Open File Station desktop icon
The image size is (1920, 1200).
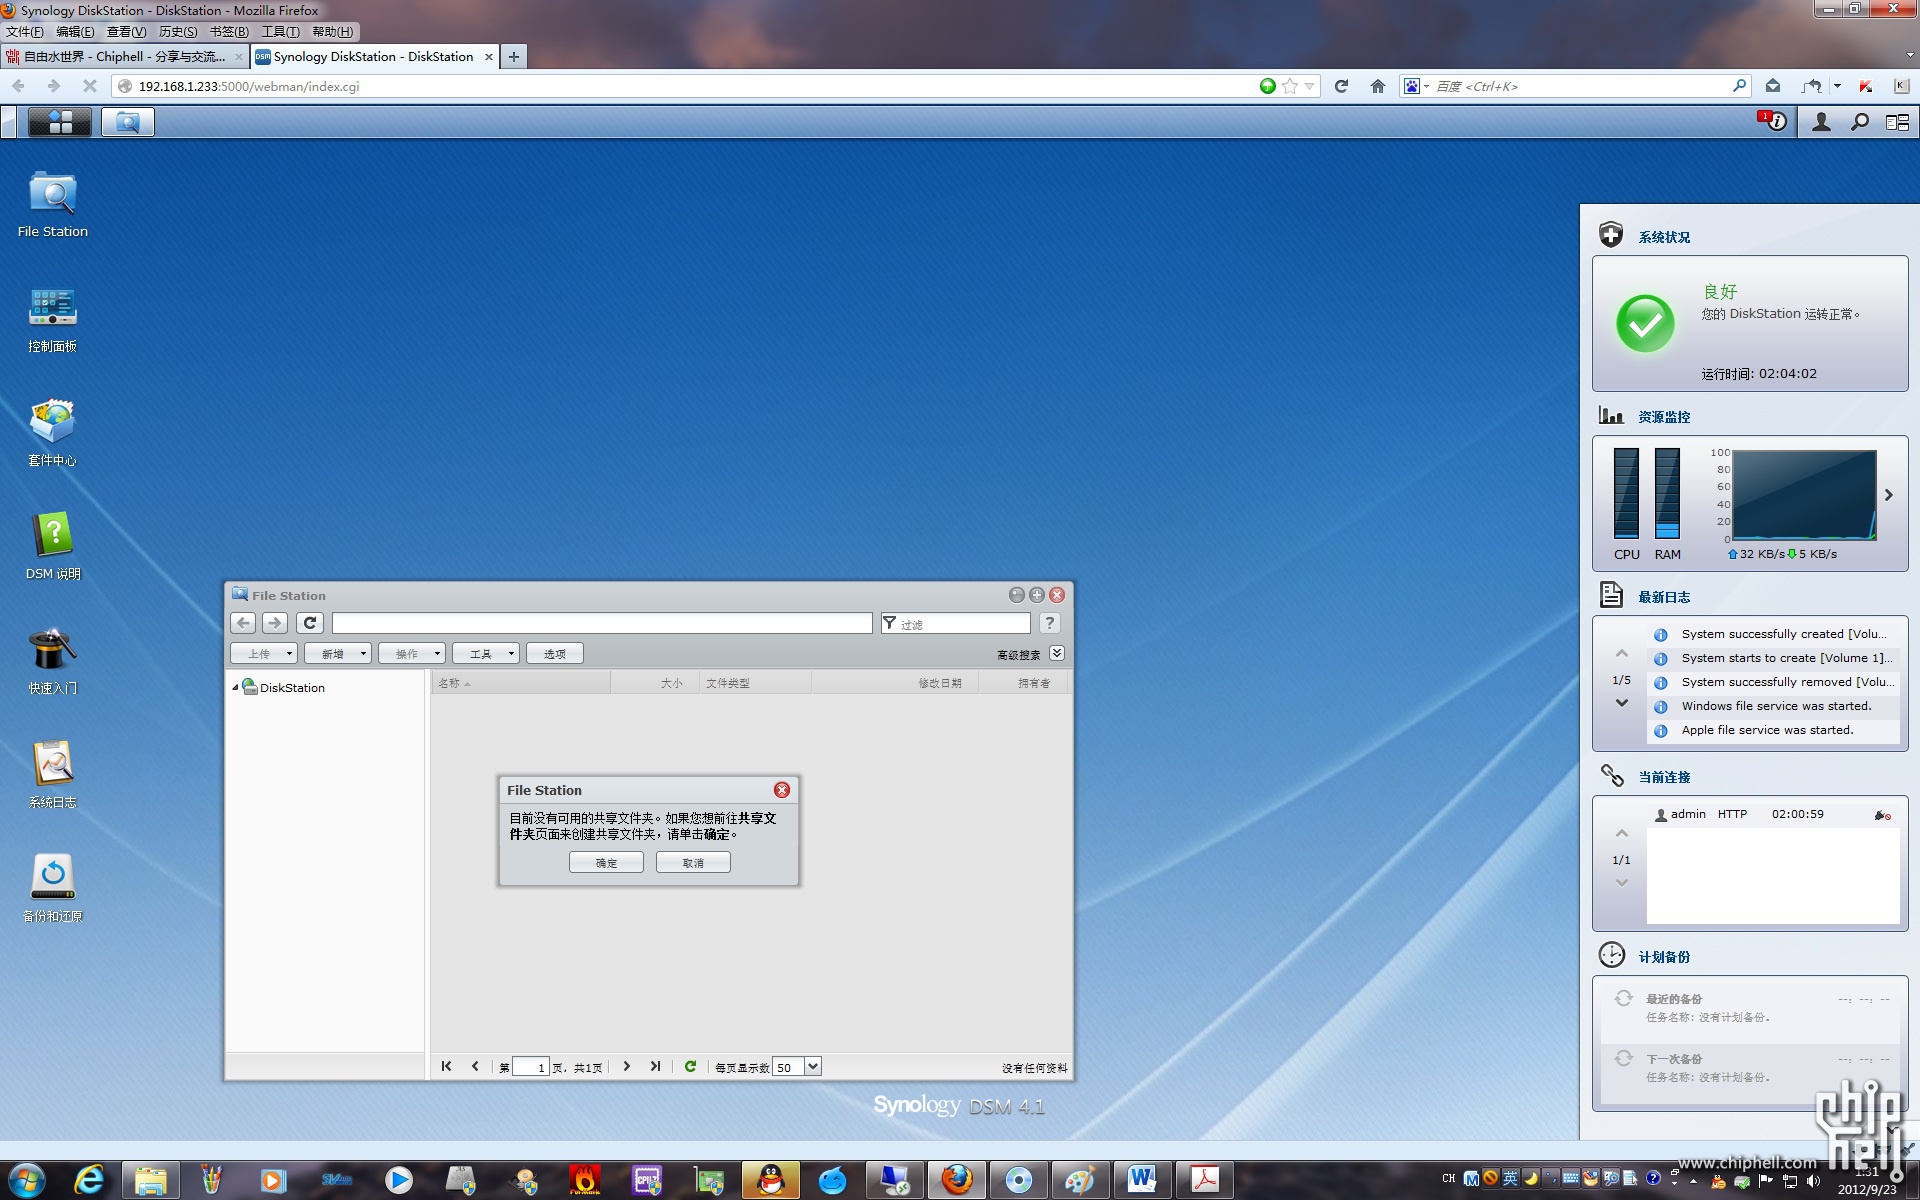(x=53, y=203)
